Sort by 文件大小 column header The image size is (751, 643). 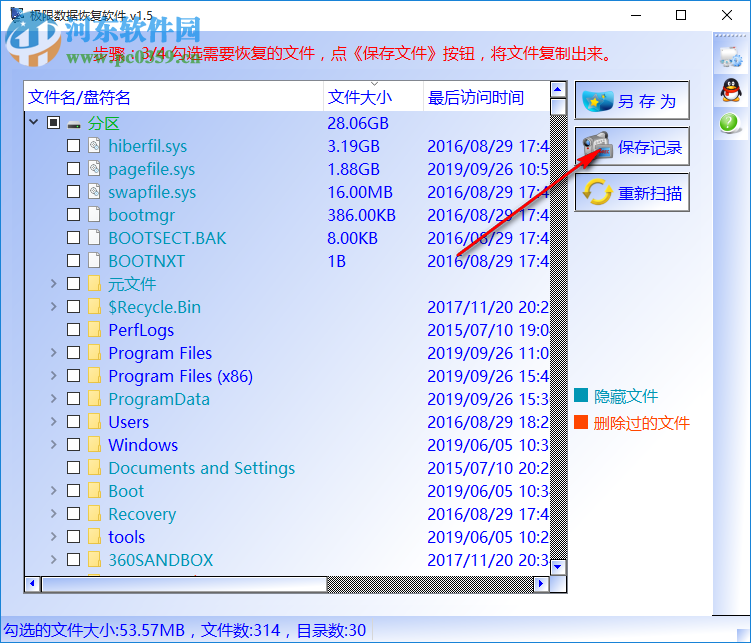point(374,97)
